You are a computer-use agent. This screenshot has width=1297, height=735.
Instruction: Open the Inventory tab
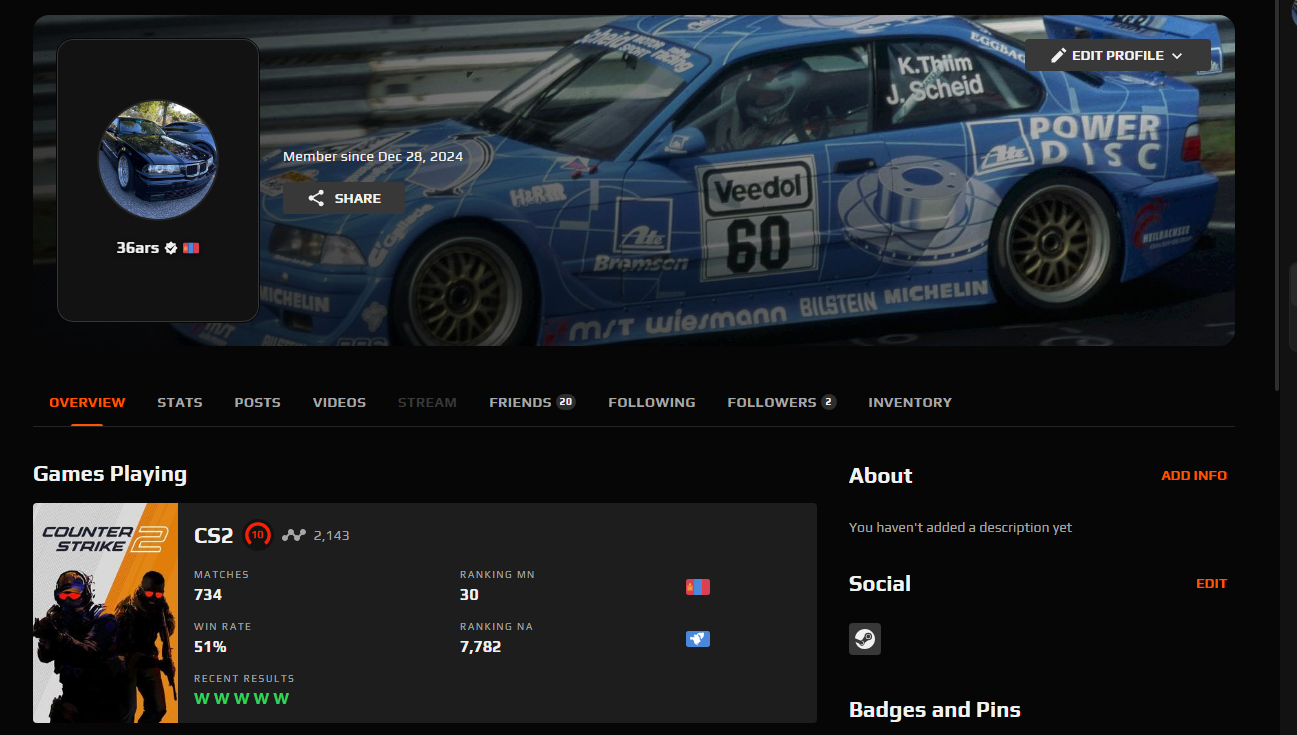pyautogui.click(x=910, y=402)
